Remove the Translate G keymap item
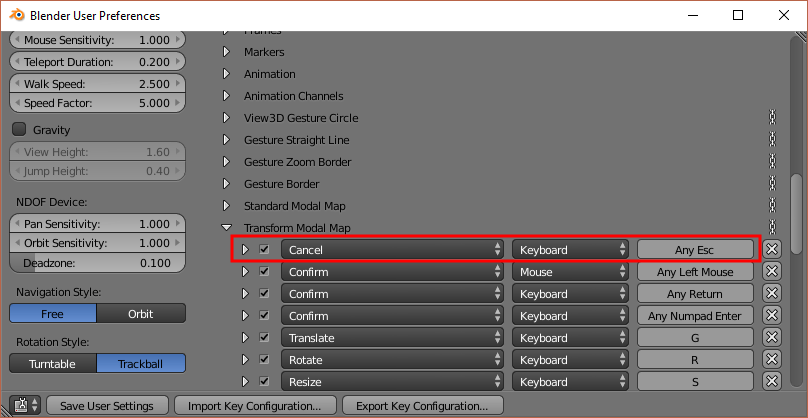This screenshot has width=808, height=418. tap(771, 338)
